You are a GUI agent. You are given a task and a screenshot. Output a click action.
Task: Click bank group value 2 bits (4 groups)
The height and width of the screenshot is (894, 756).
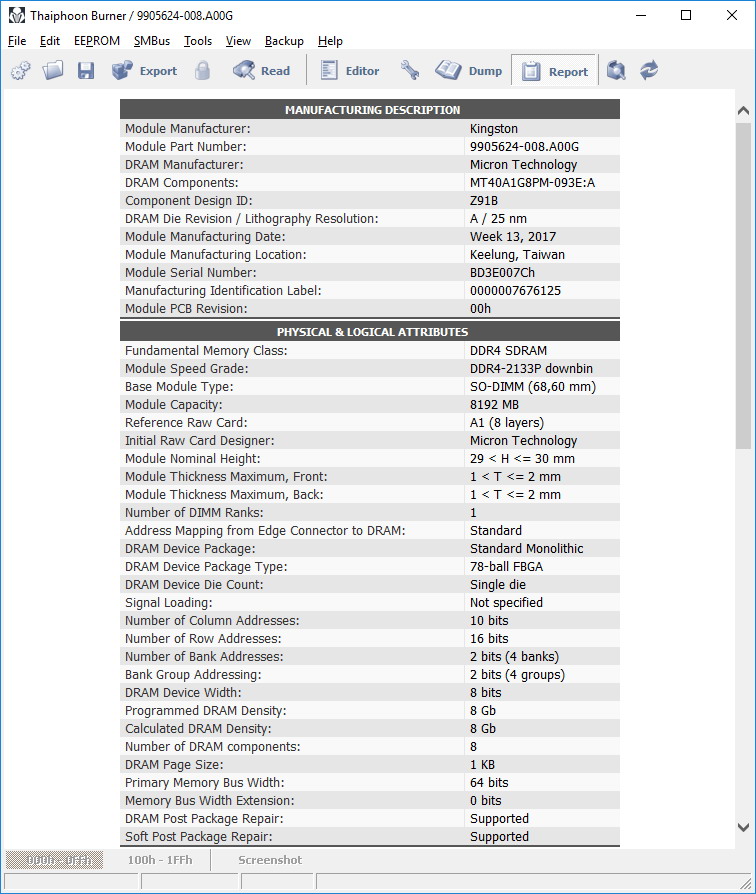pyautogui.click(x=517, y=674)
